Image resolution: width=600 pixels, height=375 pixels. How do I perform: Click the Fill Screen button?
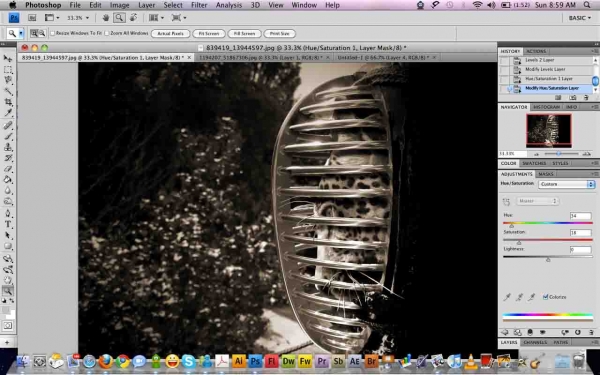(244, 34)
